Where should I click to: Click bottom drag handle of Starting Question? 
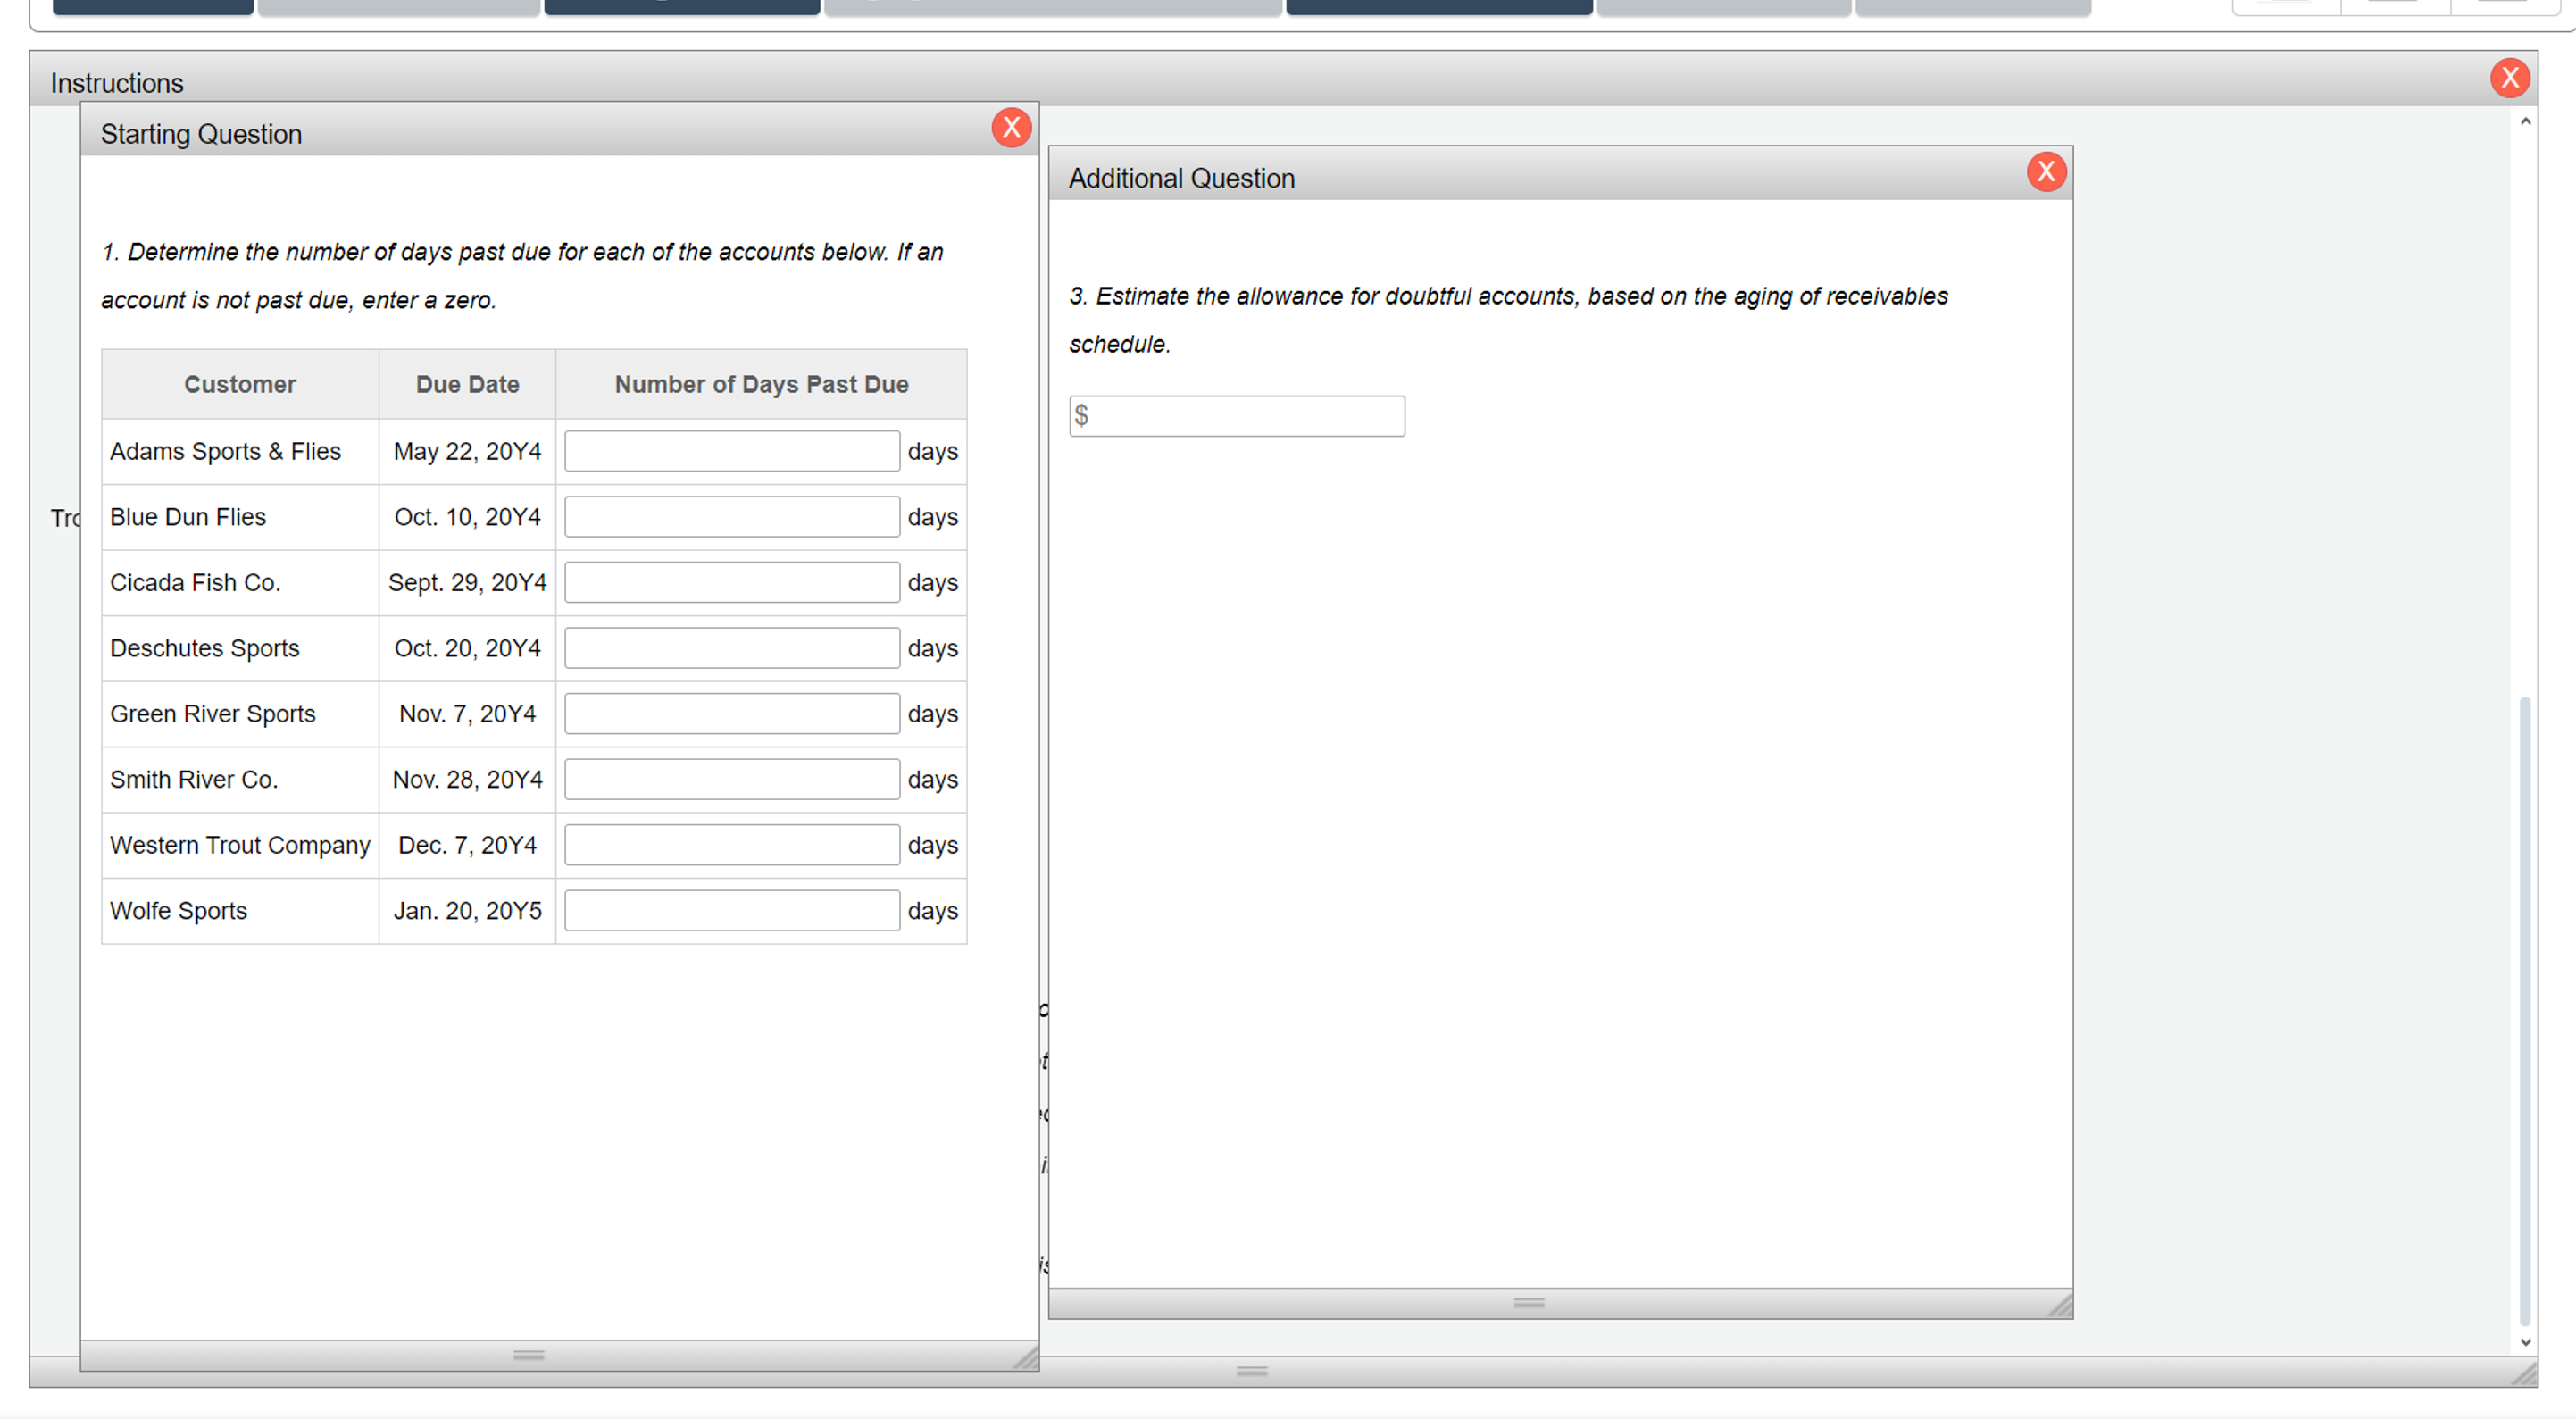coord(528,1355)
